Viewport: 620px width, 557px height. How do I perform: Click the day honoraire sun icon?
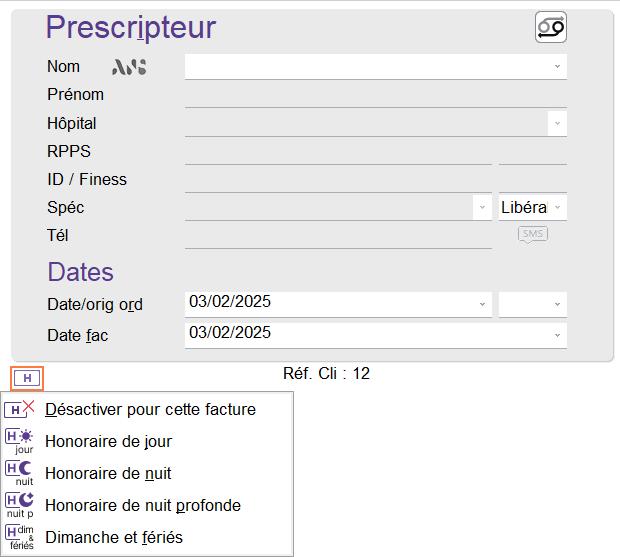[20, 441]
